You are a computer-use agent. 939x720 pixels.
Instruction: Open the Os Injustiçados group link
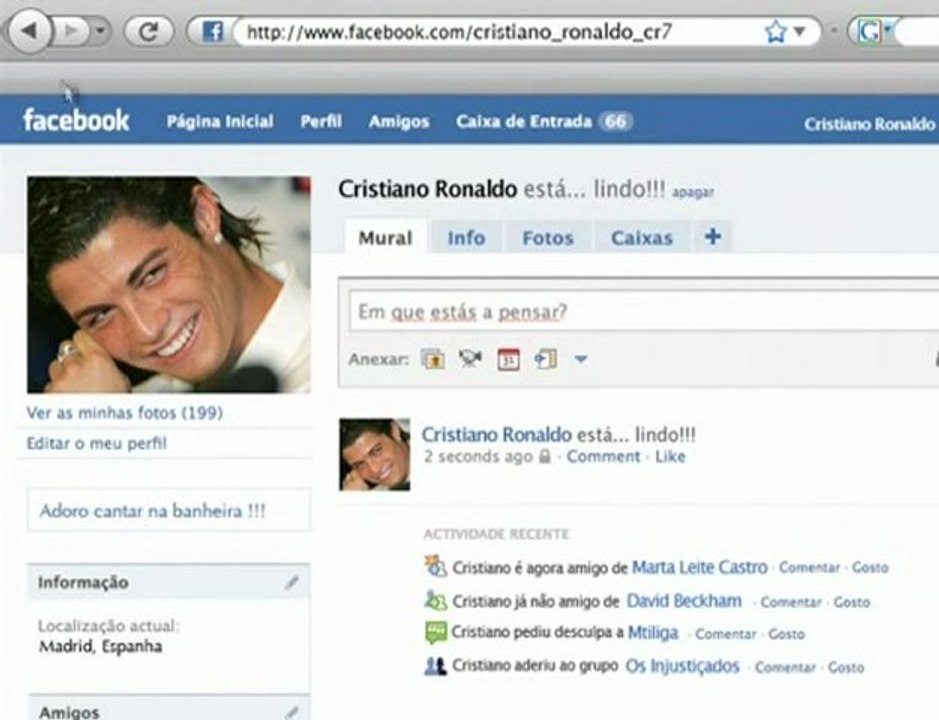tap(683, 666)
